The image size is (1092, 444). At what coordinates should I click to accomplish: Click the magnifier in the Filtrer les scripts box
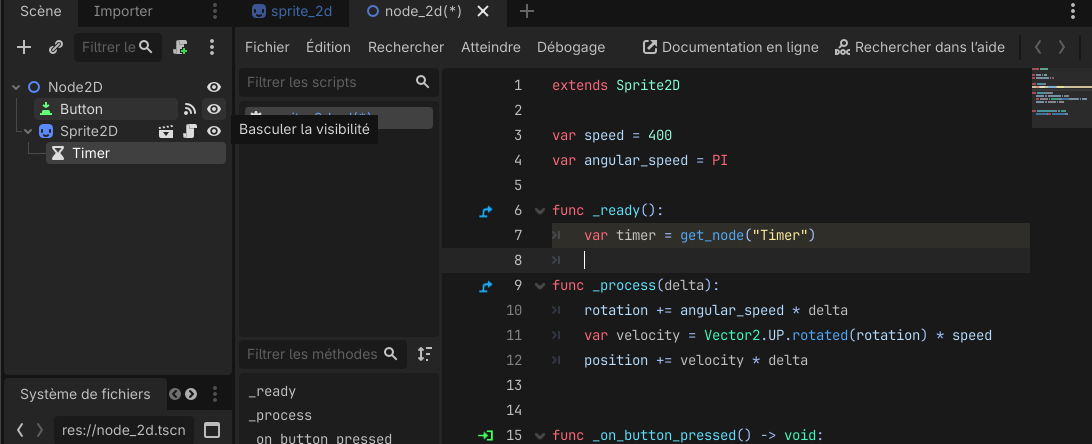[x=423, y=81]
